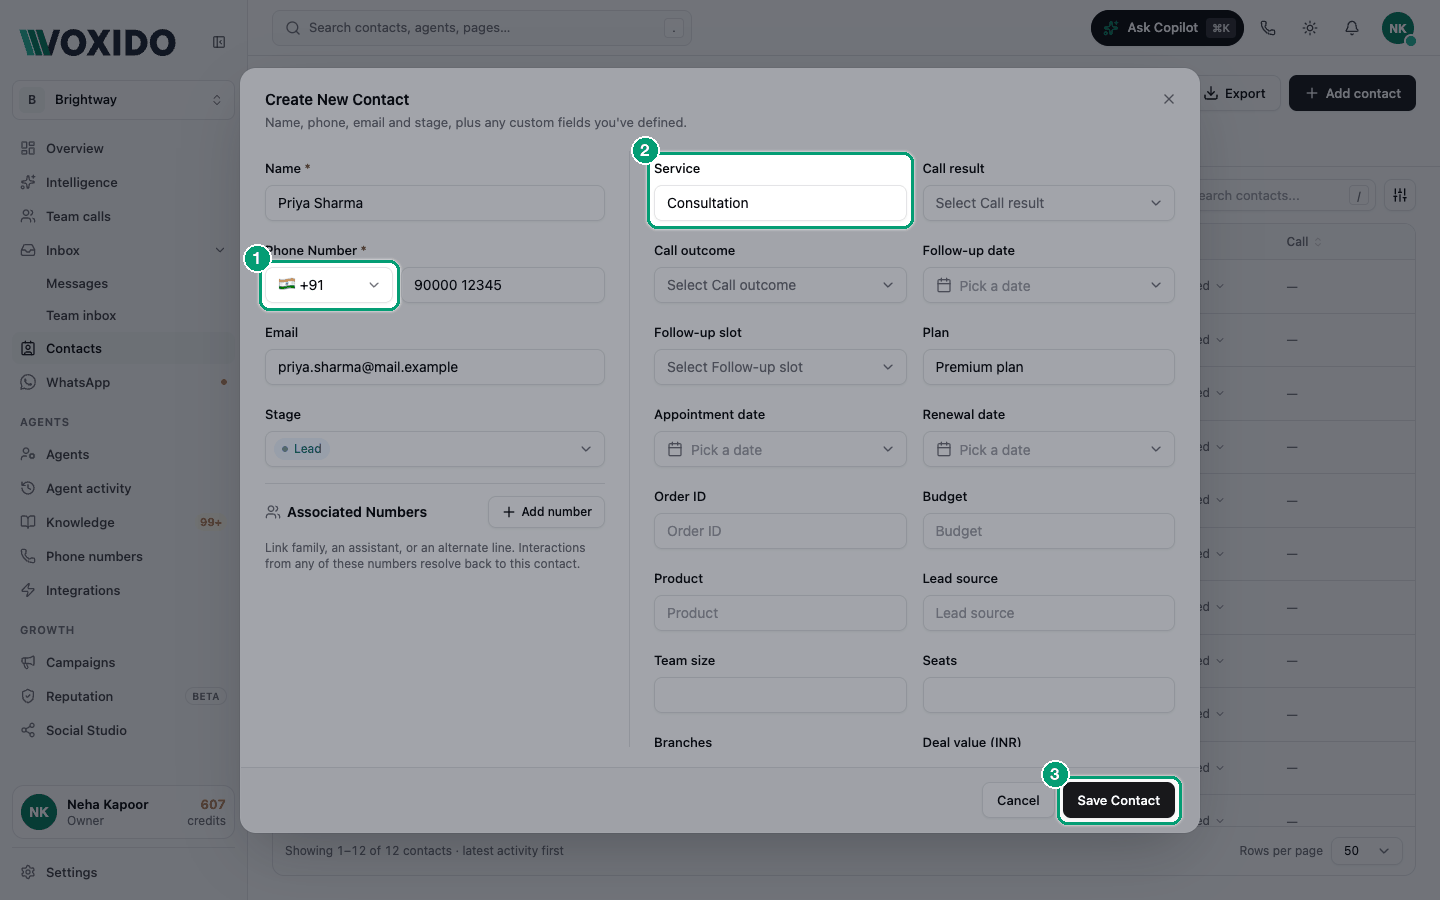Open the Agent activity page
Image resolution: width=1440 pixels, height=900 pixels.
[x=124, y=488]
